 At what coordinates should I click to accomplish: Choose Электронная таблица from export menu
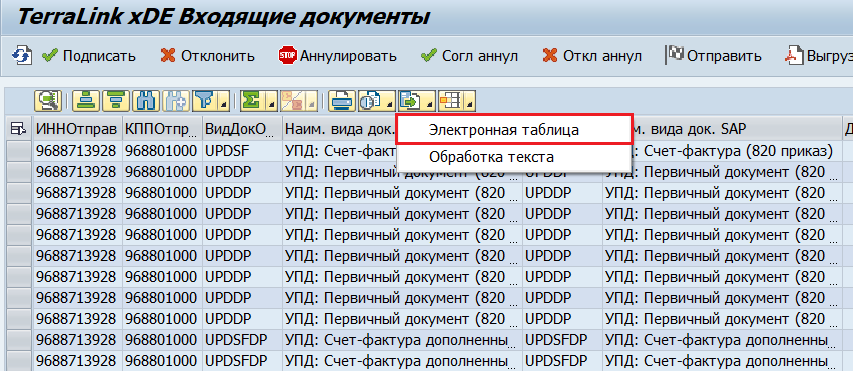point(514,129)
